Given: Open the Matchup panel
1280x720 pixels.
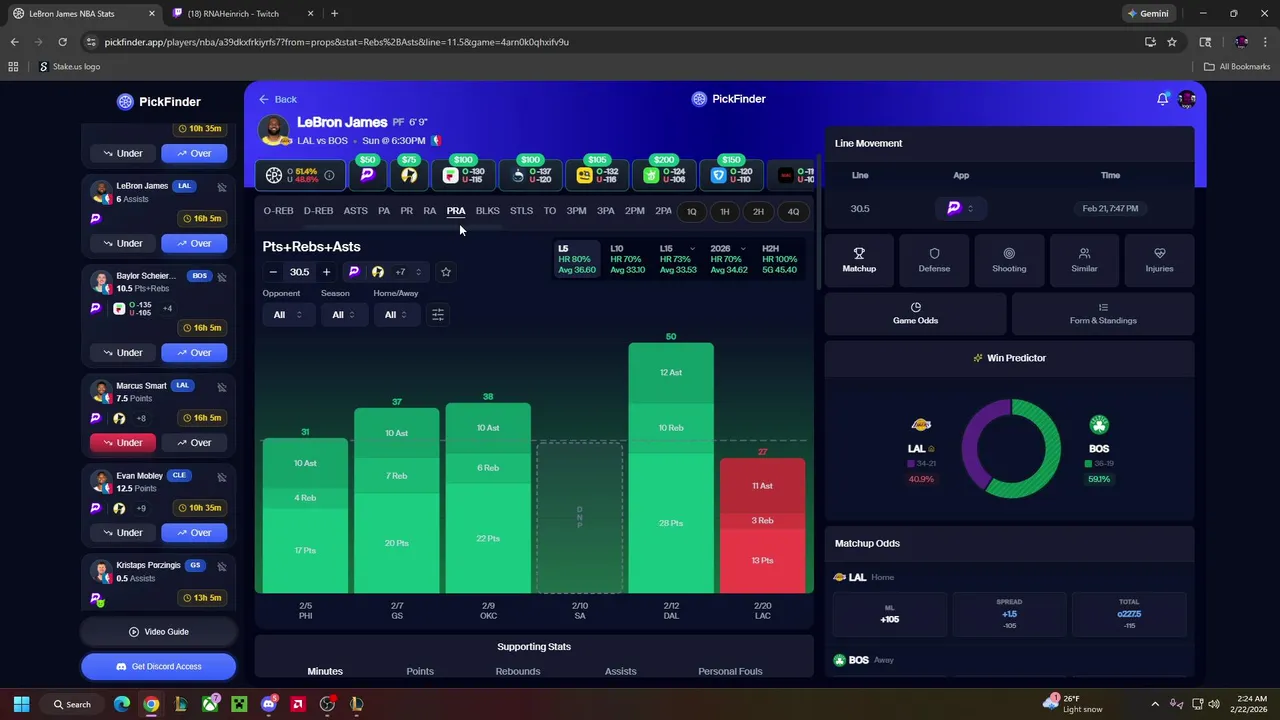Looking at the screenshot, I should coord(859,260).
